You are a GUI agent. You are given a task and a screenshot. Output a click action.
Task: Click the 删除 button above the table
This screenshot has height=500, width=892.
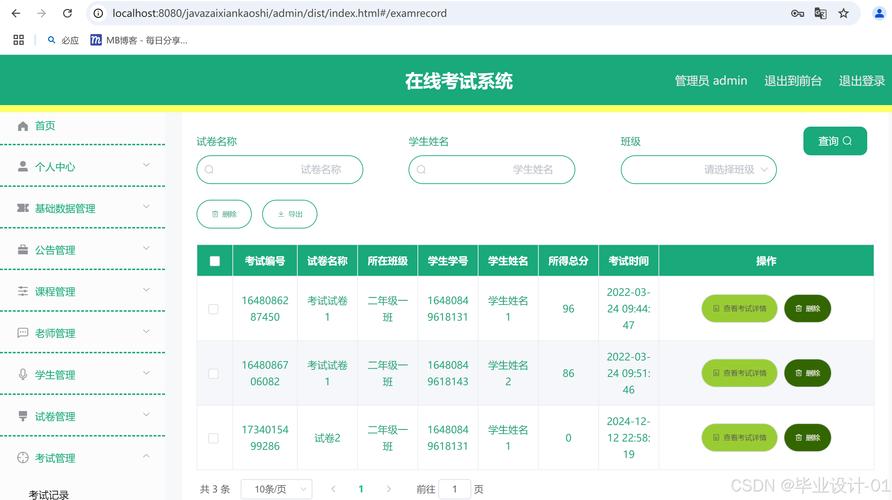click(224, 214)
